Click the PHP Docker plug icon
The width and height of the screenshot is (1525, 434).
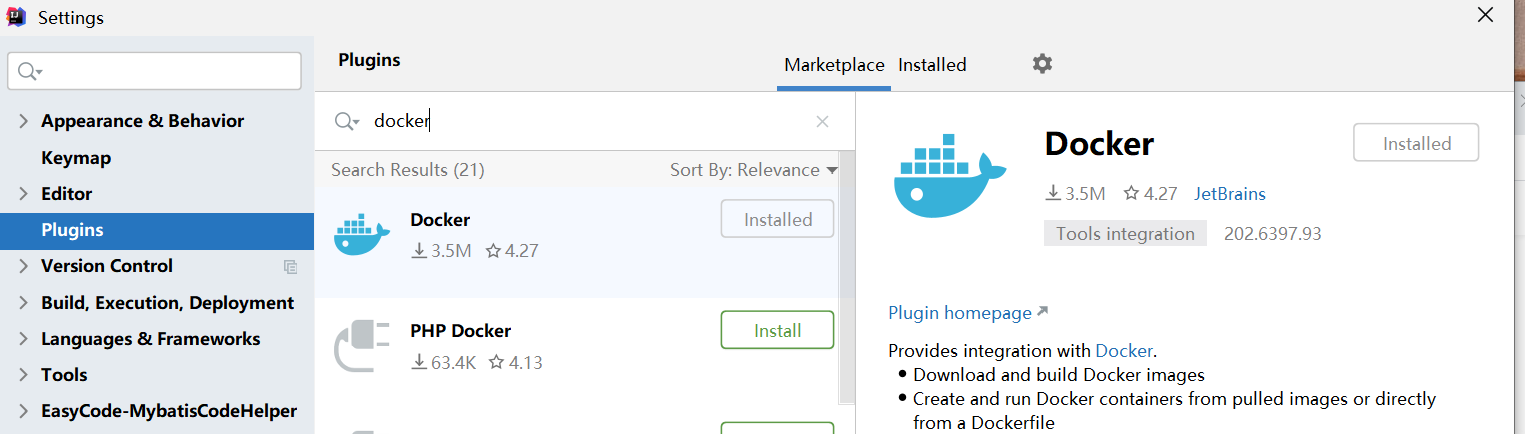(x=362, y=346)
